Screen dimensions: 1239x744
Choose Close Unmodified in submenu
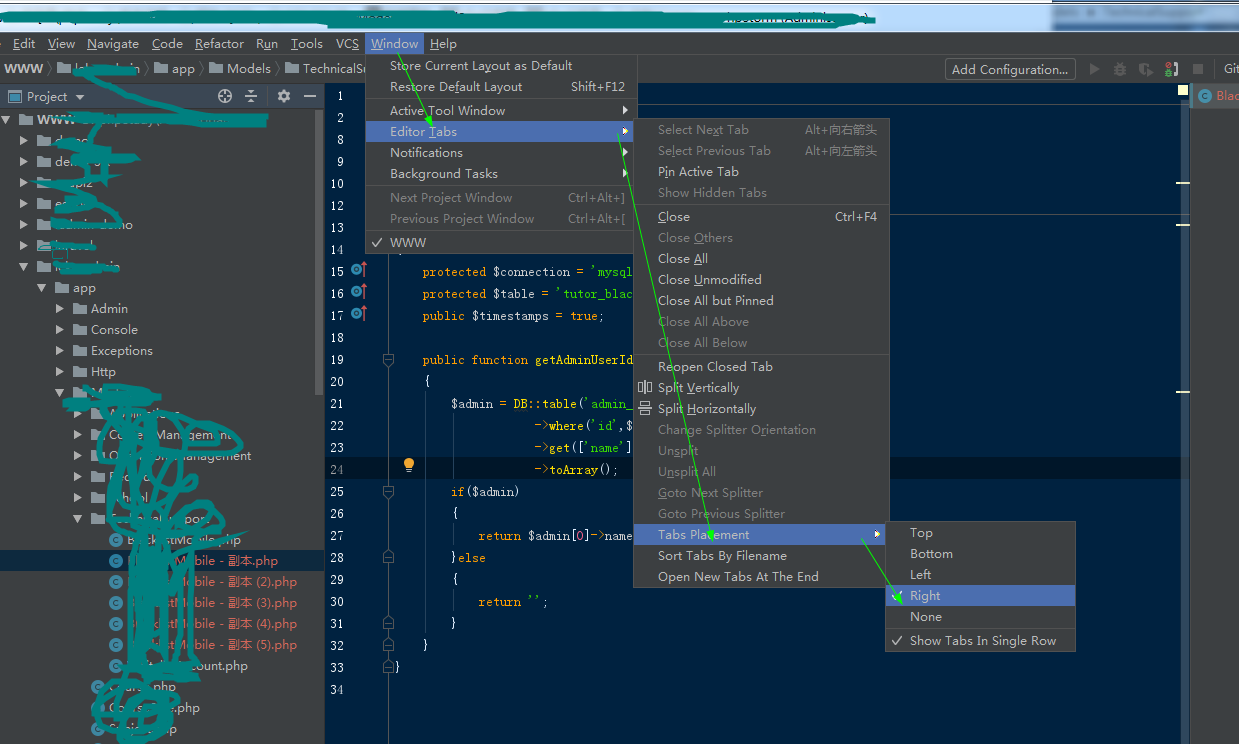[760, 280]
